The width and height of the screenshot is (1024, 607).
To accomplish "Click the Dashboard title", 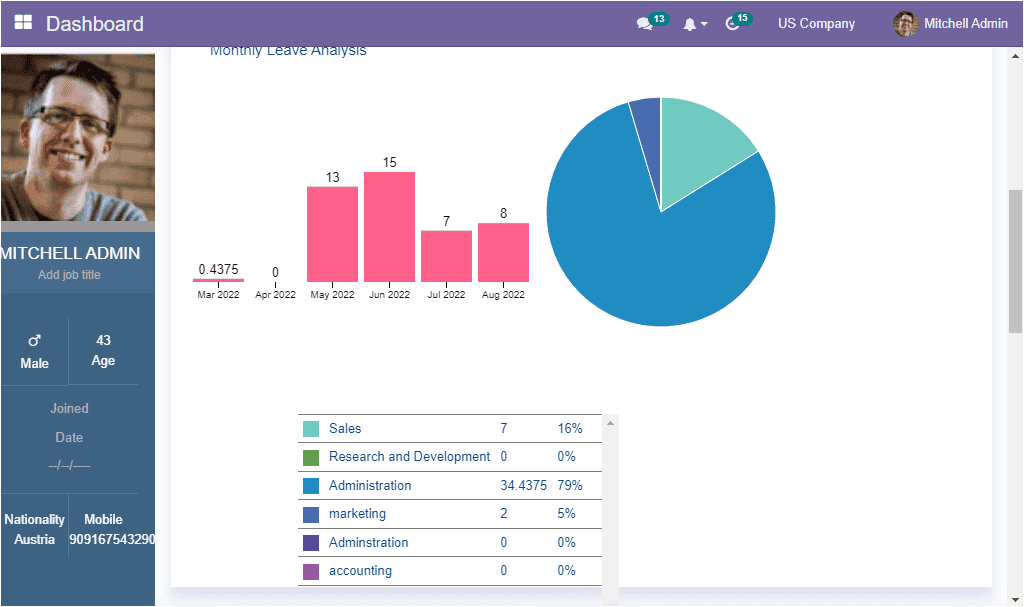I will (x=95, y=24).
